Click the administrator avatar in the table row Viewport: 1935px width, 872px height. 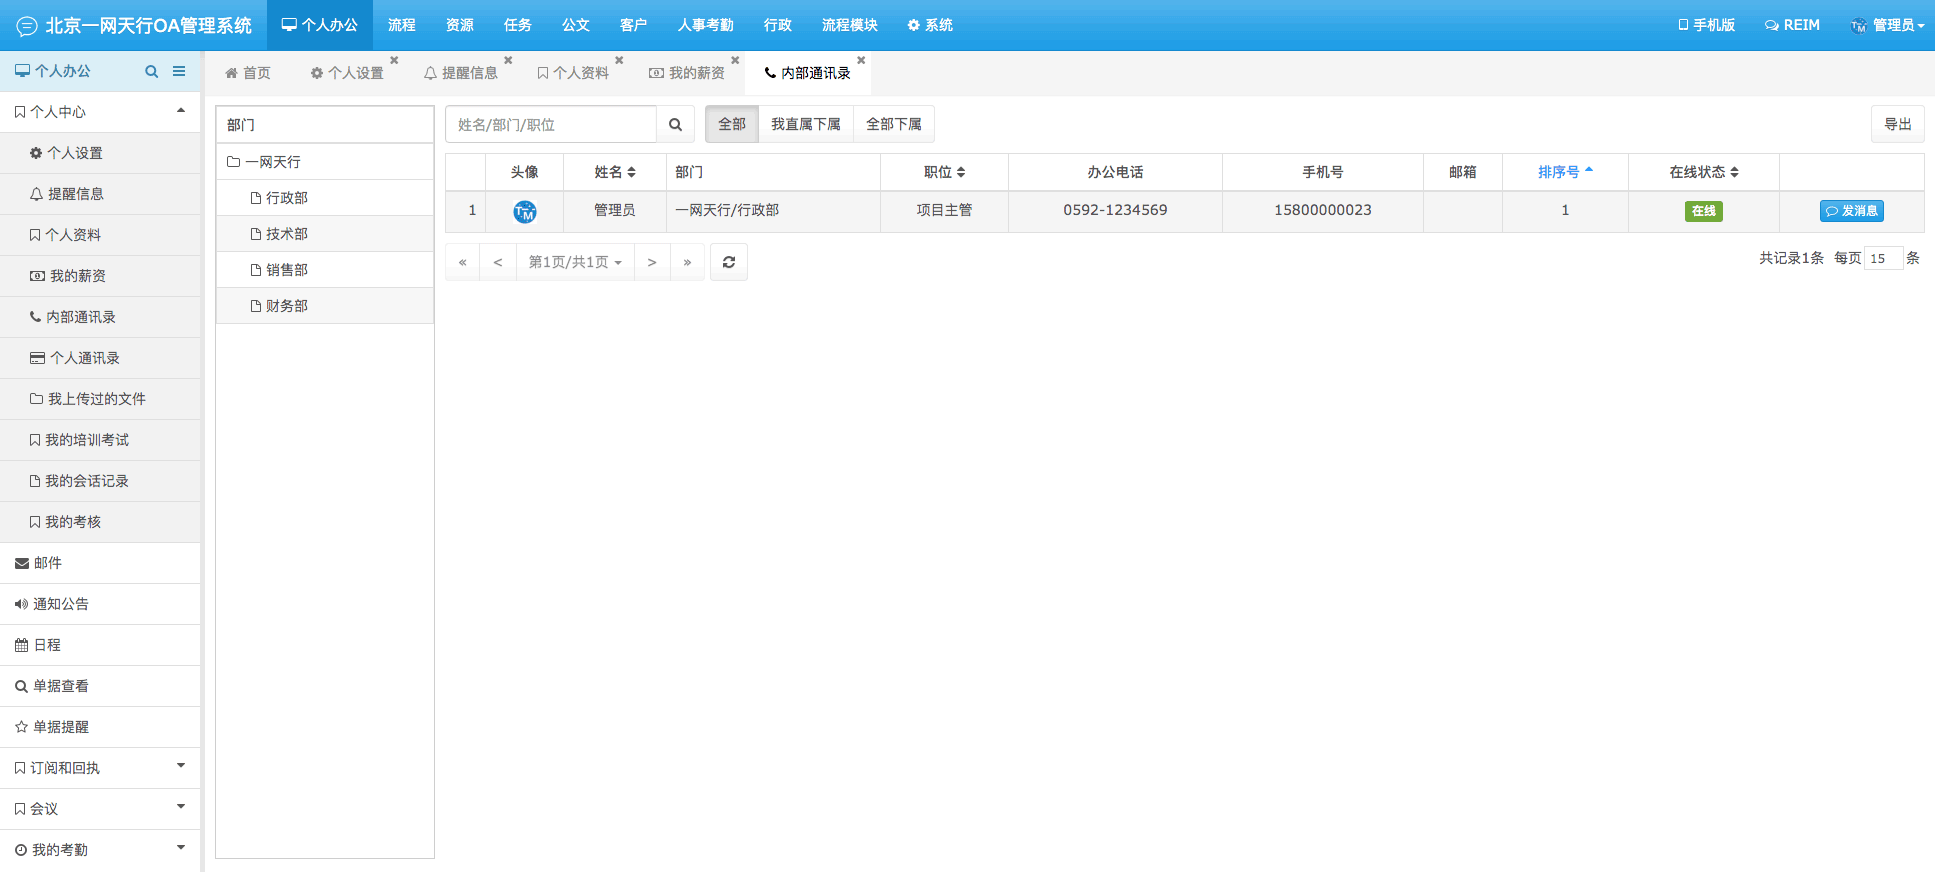[524, 211]
